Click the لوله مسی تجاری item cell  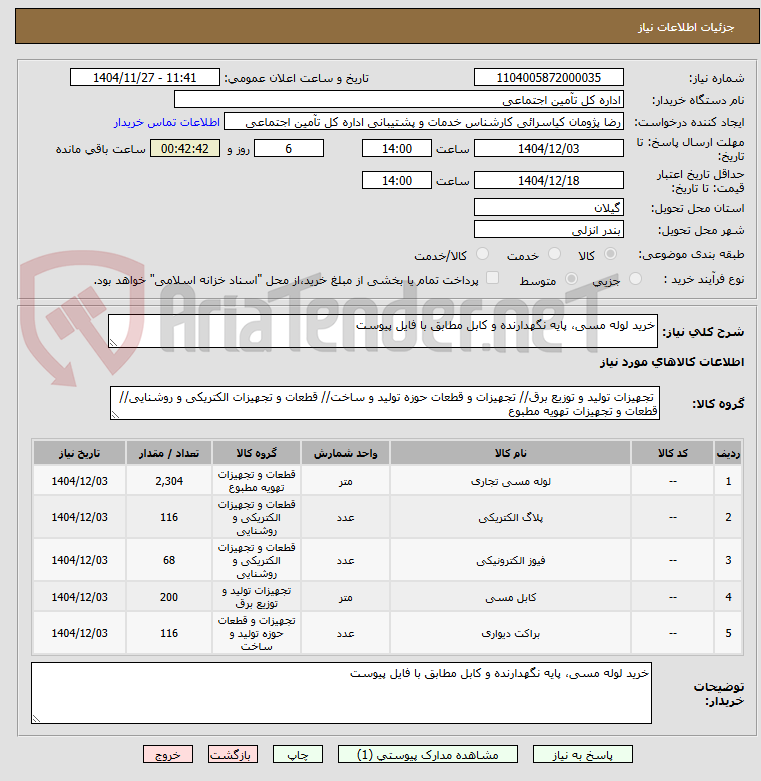click(x=510, y=481)
